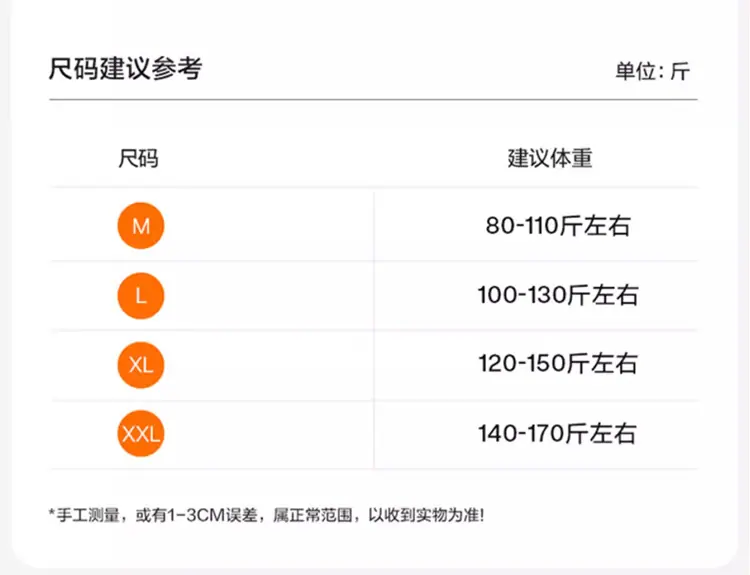The image size is (750, 575).
Task: Click the 单位: 斤 unit label
Action: click(652, 72)
